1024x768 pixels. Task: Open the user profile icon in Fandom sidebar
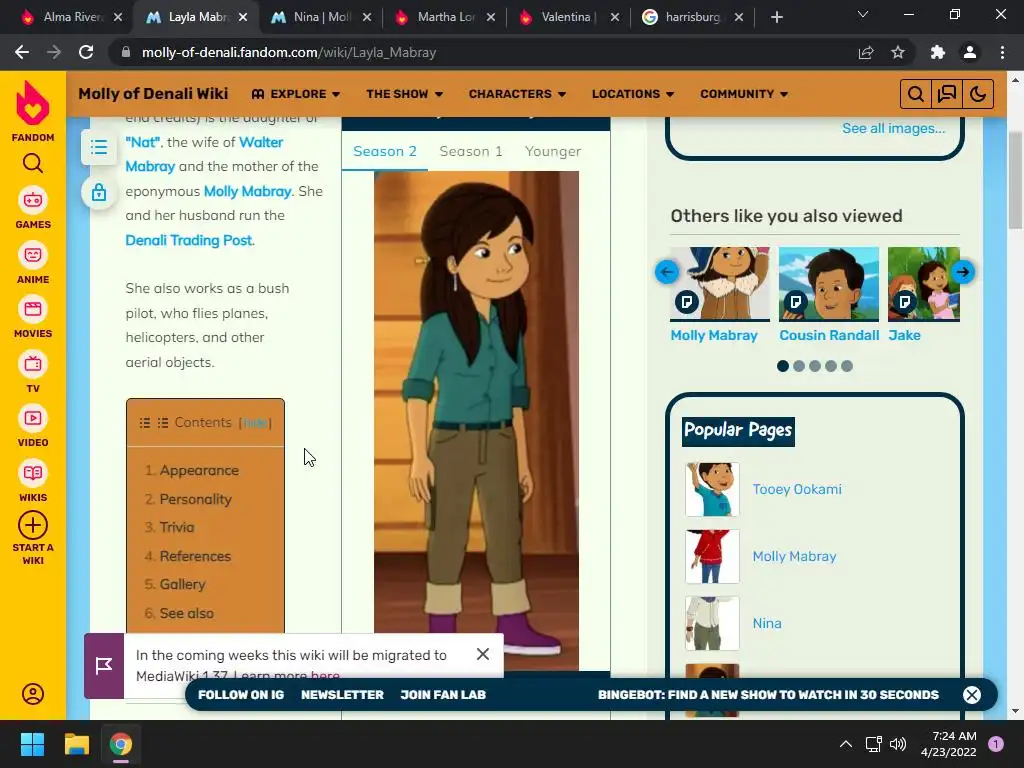pos(33,694)
